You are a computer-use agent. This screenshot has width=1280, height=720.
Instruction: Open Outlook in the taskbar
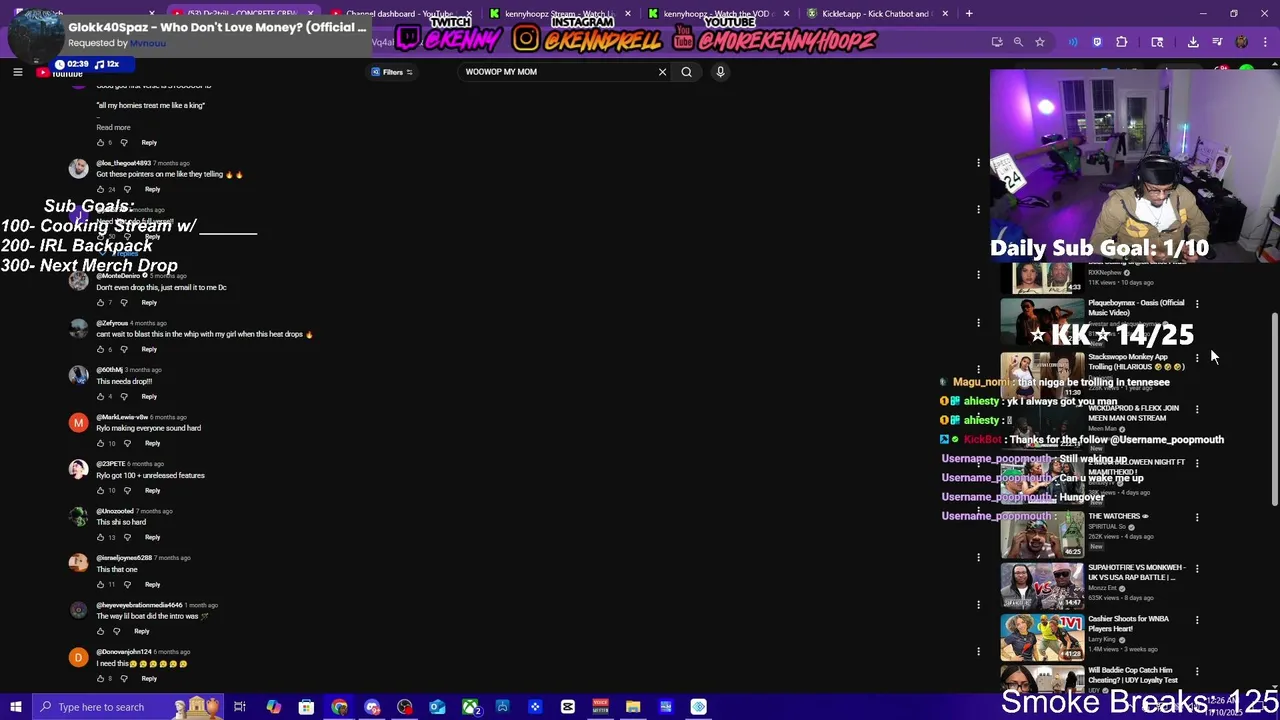[437, 707]
